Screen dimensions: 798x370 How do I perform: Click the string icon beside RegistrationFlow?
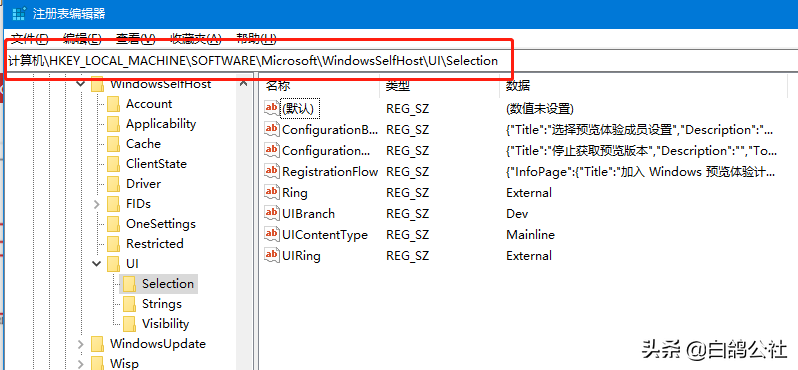(x=272, y=171)
